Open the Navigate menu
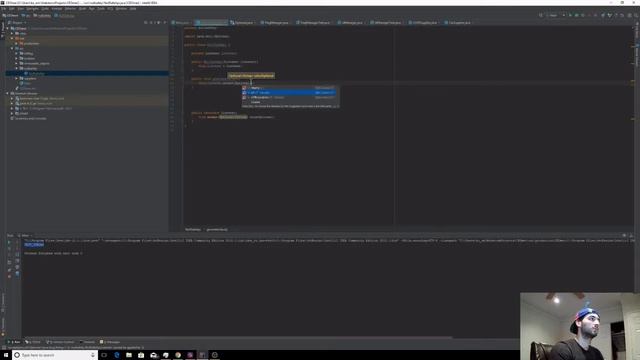640x360 pixels. tap(32, 9)
